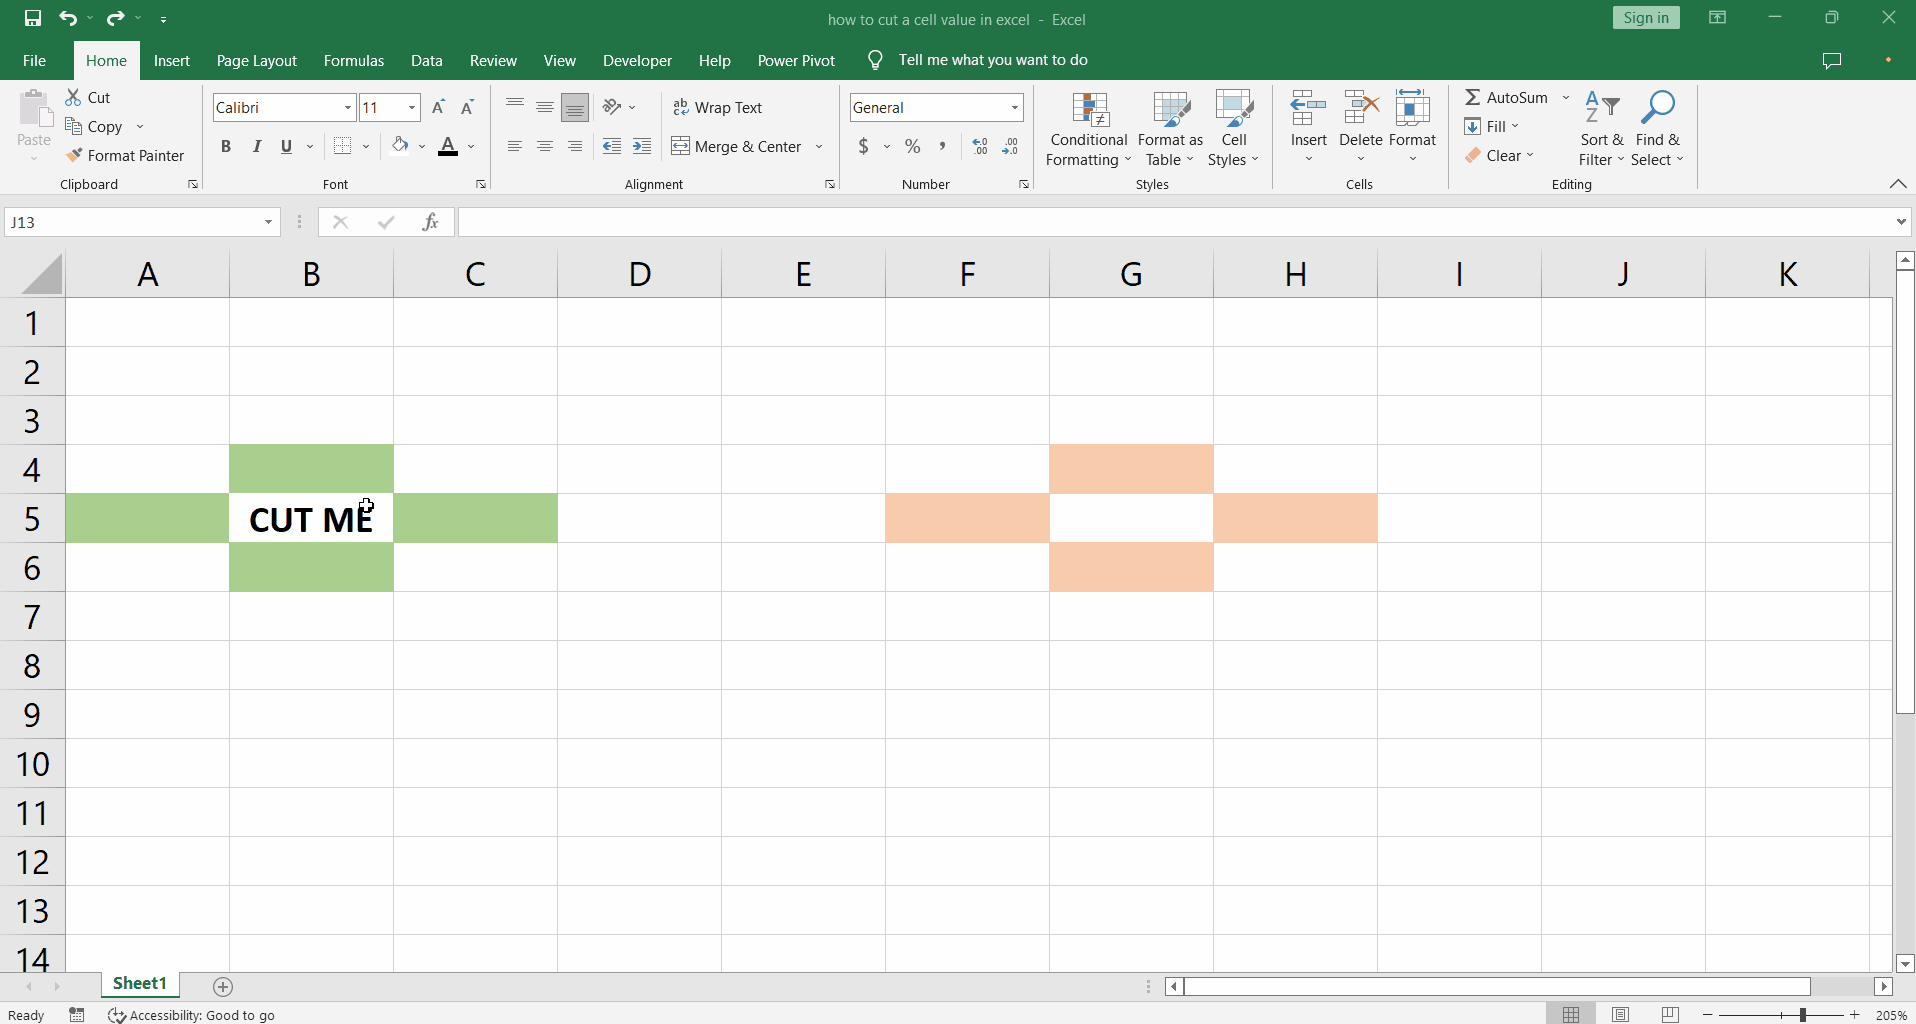The width and height of the screenshot is (1916, 1024).
Task: Apply Center horizontal alignment
Action: [545, 146]
